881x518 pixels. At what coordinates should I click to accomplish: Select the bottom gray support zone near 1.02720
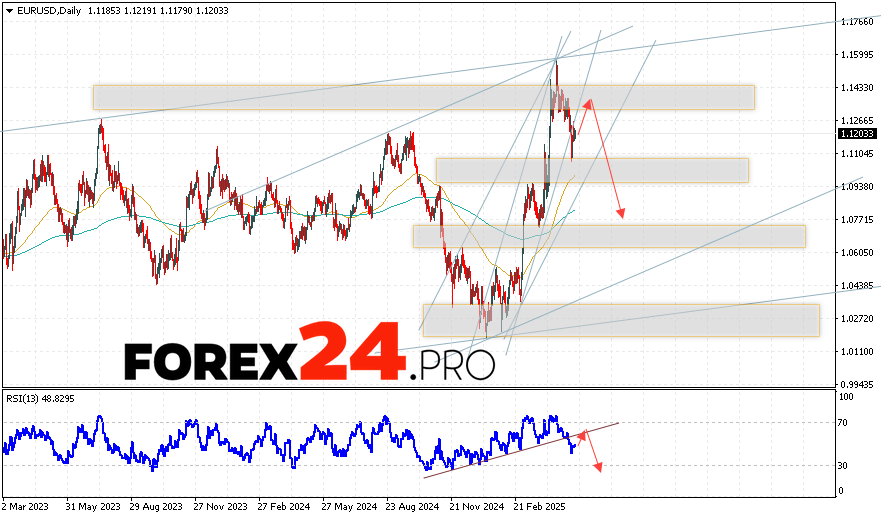tap(620, 320)
